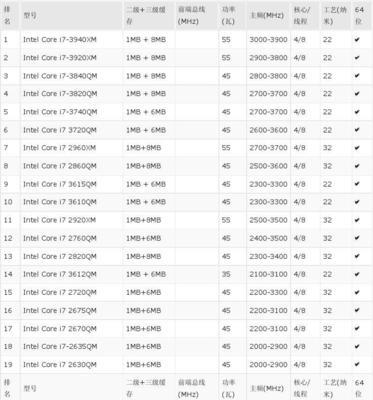Click the Intel Core i7 2860QM model text
Screen dimensions: 373x400
[60, 166]
